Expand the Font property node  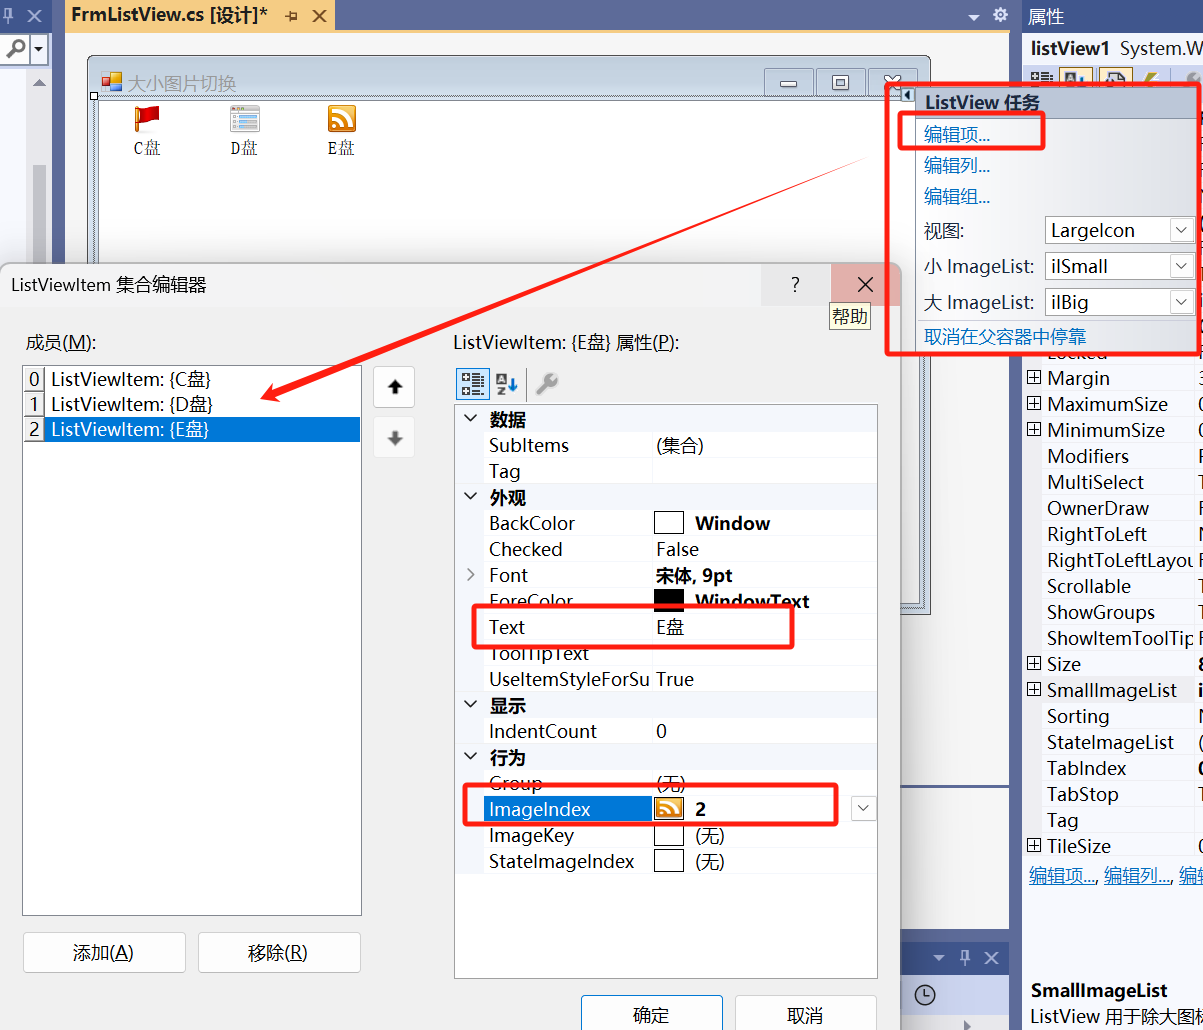coord(471,575)
